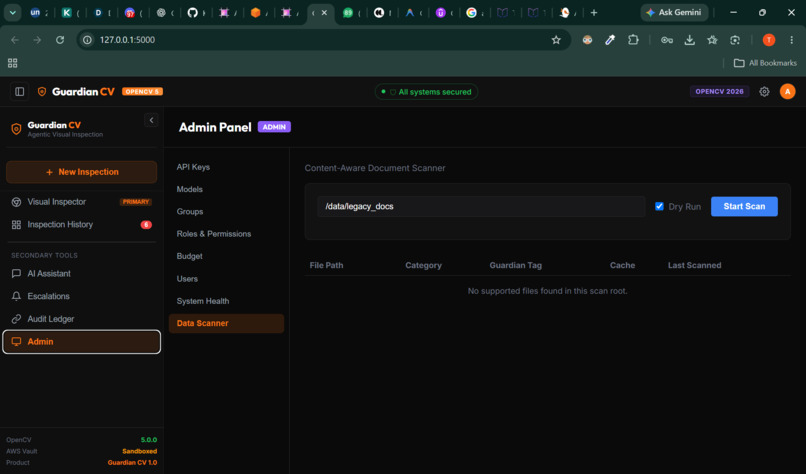The width and height of the screenshot is (806, 474).
Task: Open the settings gear in the header
Action: click(x=764, y=92)
